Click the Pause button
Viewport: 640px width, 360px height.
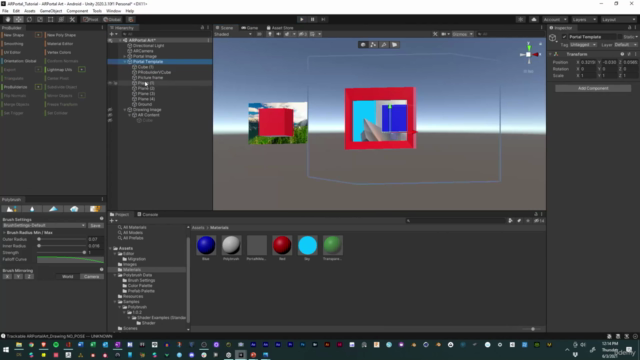click(312, 20)
